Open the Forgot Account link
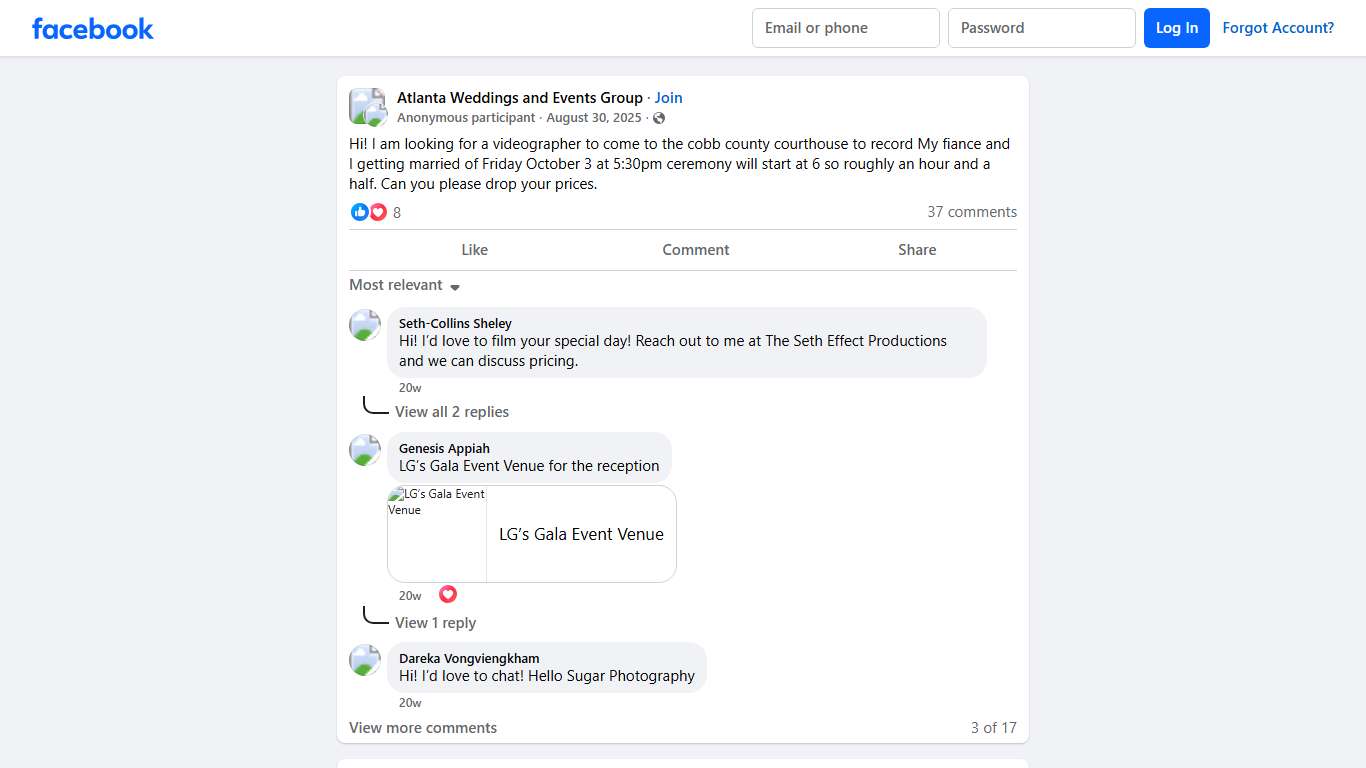The width and height of the screenshot is (1366, 768). point(1278,28)
